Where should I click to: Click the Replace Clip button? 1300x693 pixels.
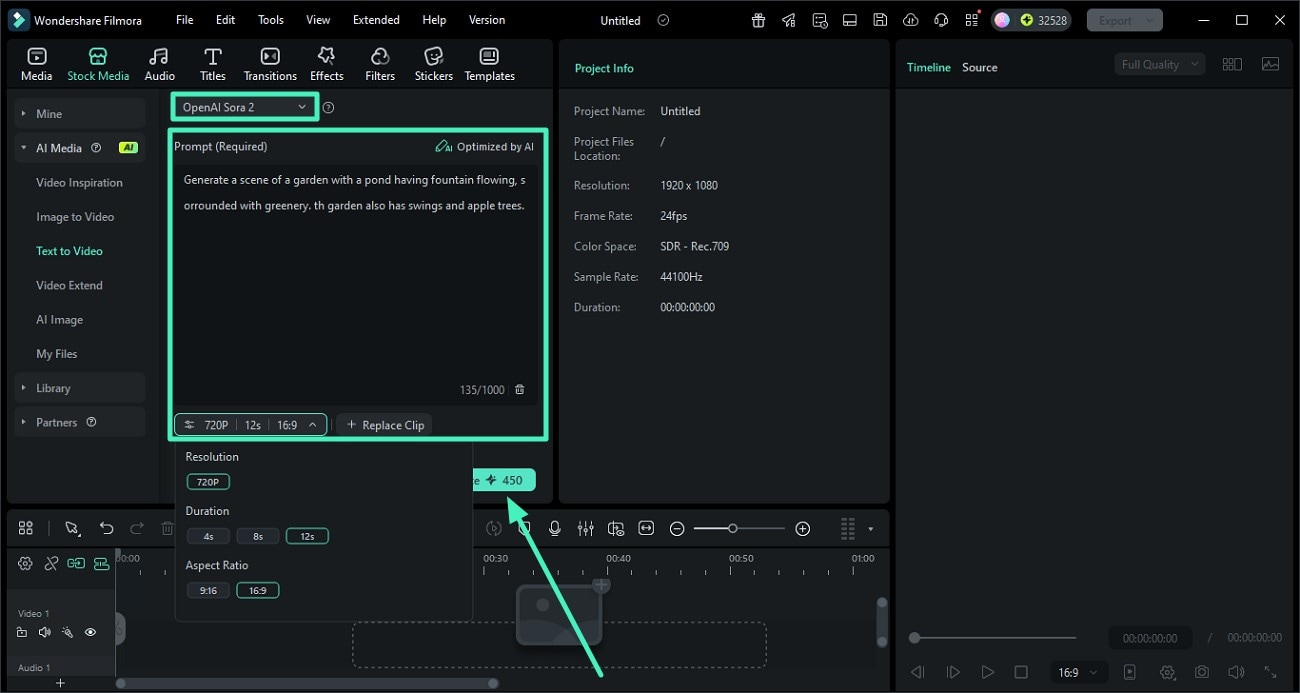385,425
